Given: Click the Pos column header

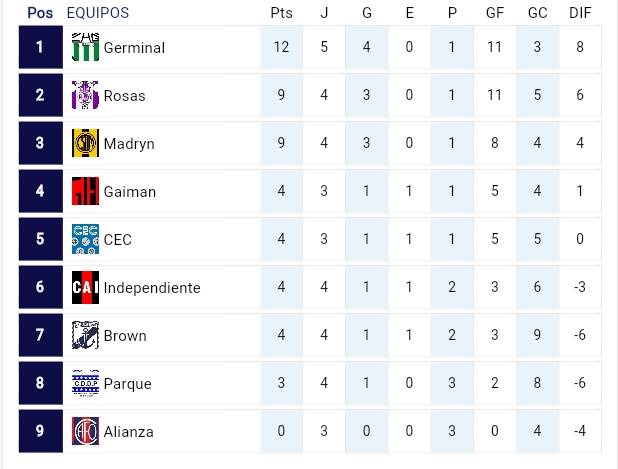Looking at the screenshot, I should click(x=40, y=13).
